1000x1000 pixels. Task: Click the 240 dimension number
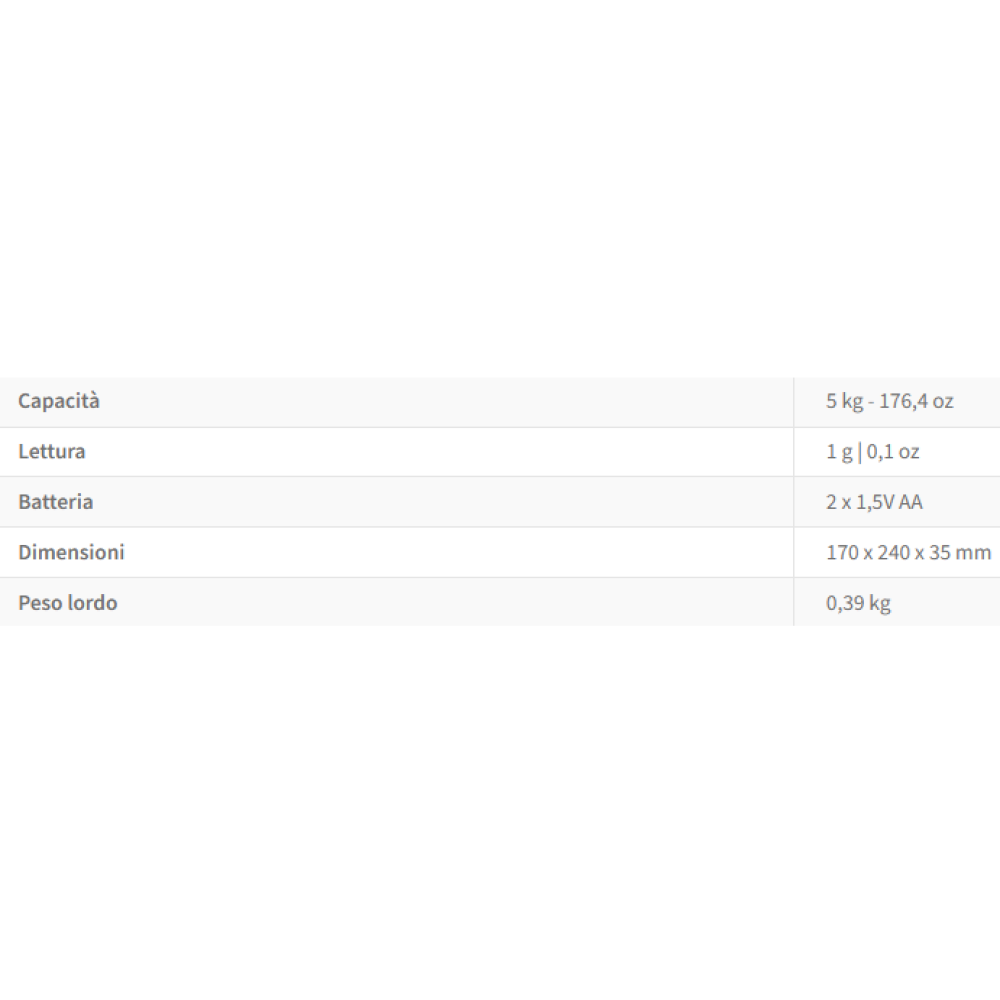[x=892, y=552]
